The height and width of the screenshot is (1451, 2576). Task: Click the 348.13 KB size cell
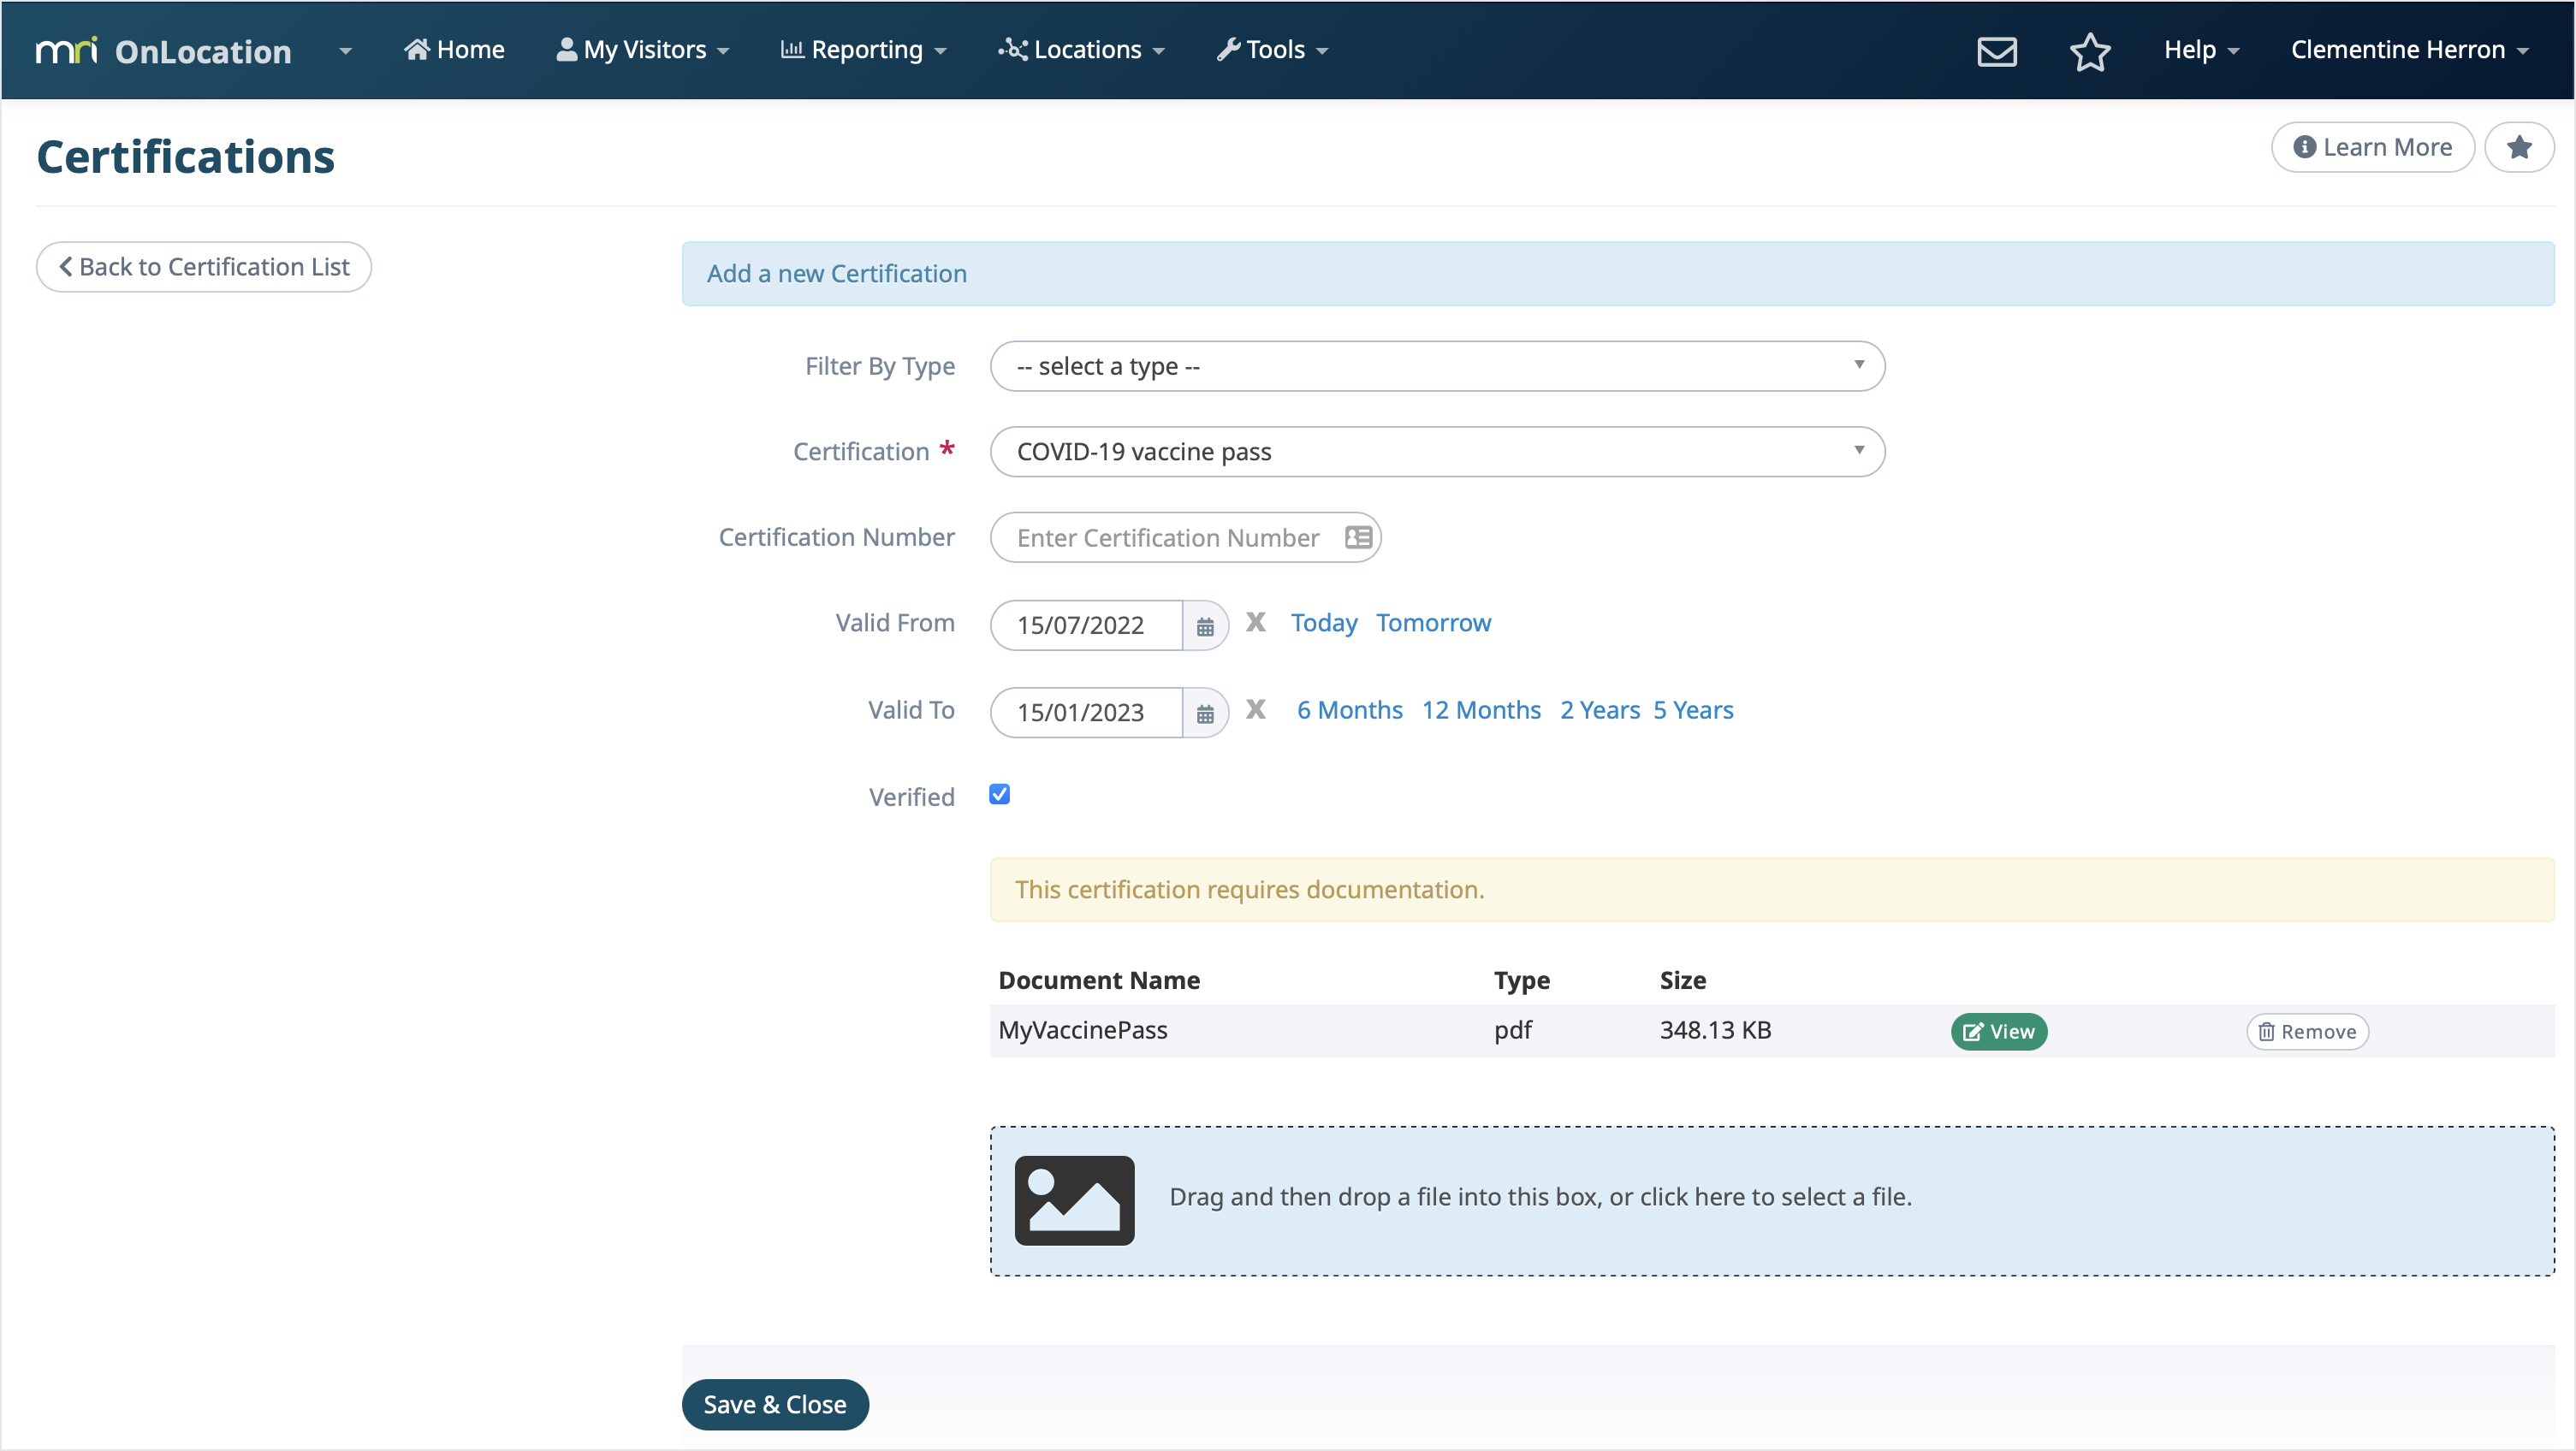[1715, 1030]
